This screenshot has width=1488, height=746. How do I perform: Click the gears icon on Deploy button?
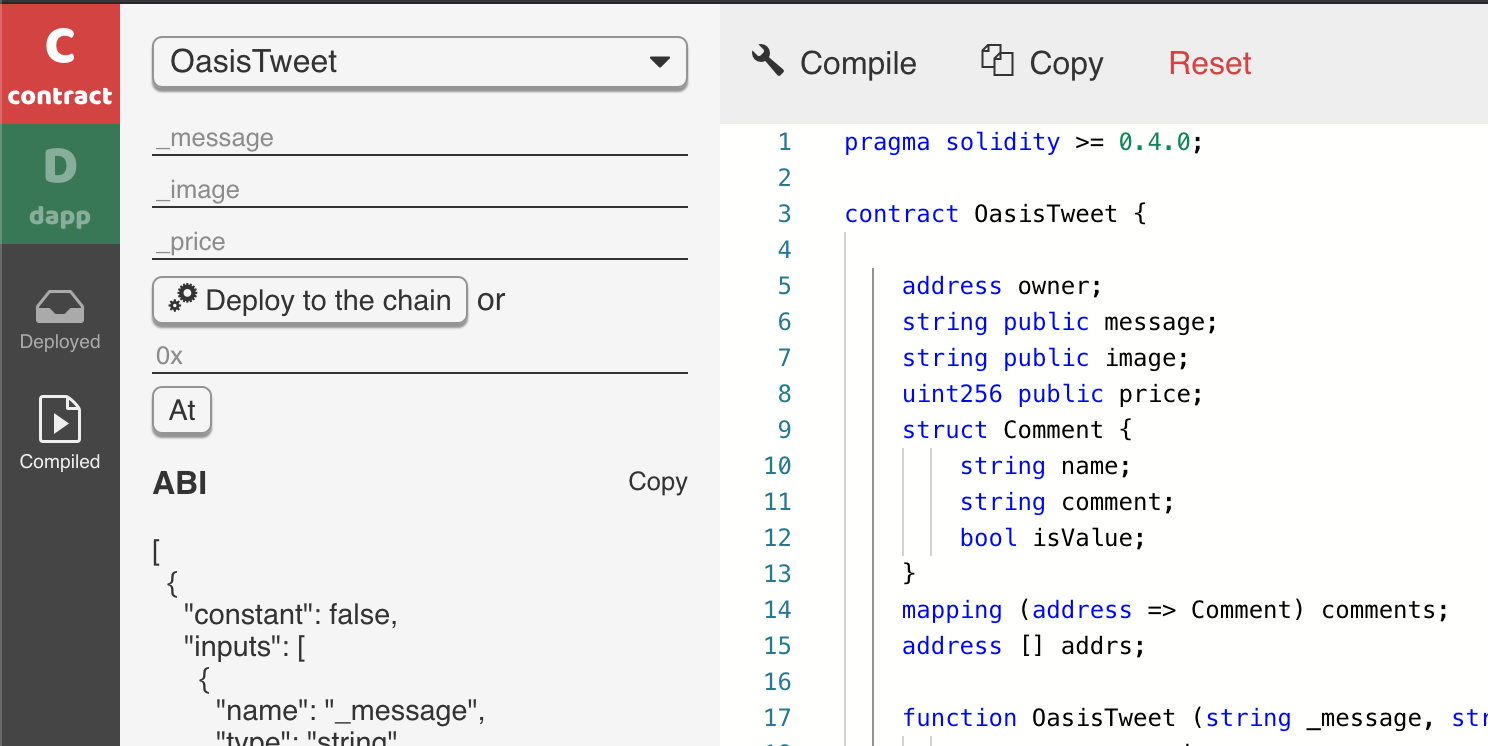(183, 299)
